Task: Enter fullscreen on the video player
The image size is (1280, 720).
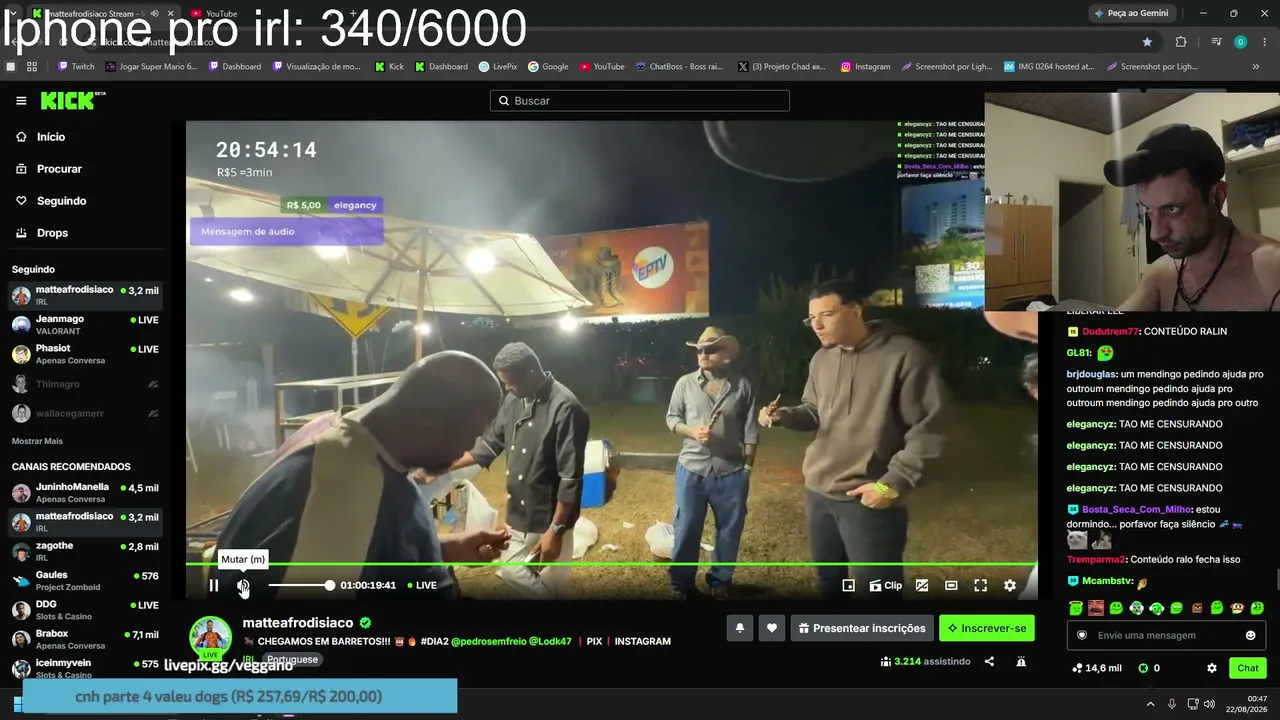Action: pyautogui.click(x=980, y=585)
